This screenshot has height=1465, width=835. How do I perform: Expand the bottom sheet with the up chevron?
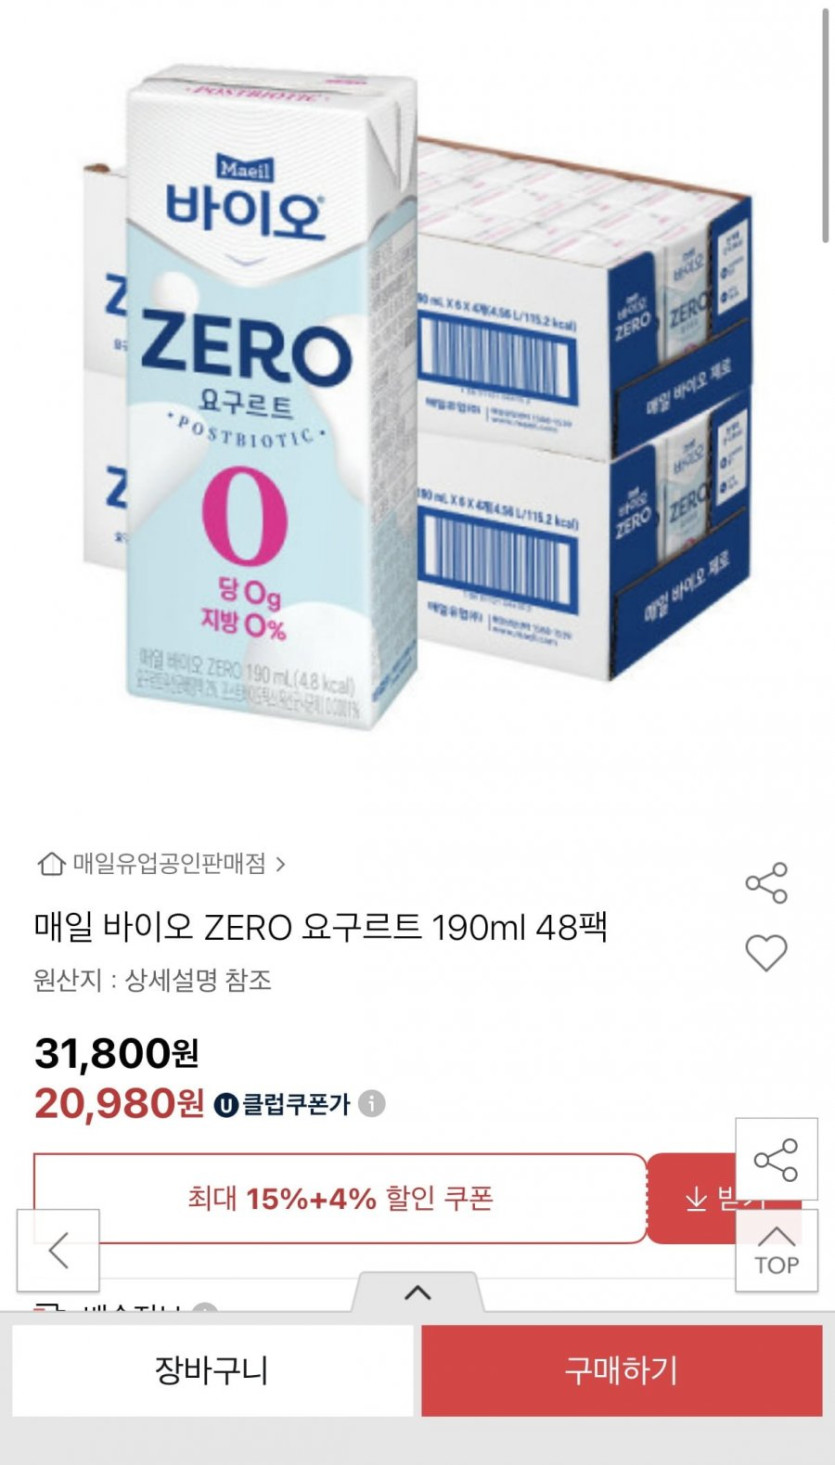(x=417, y=1292)
